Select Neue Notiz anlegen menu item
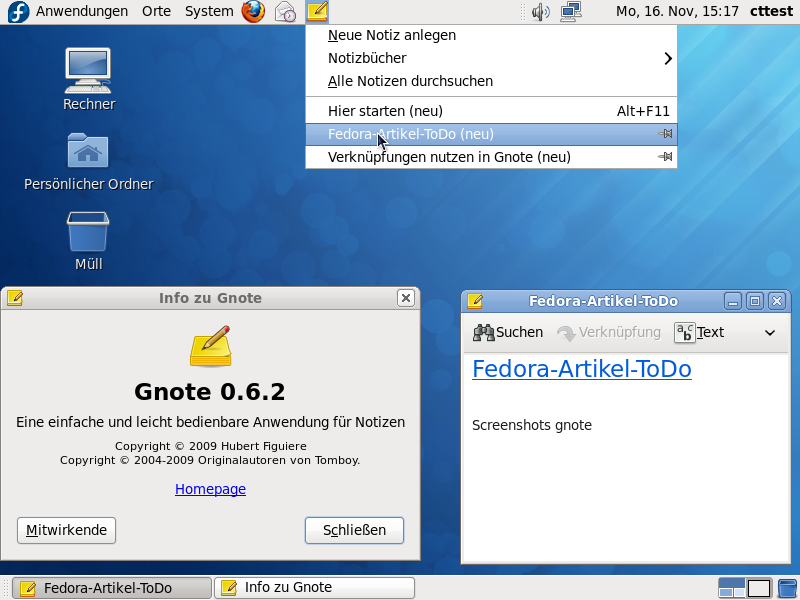 (x=392, y=35)
